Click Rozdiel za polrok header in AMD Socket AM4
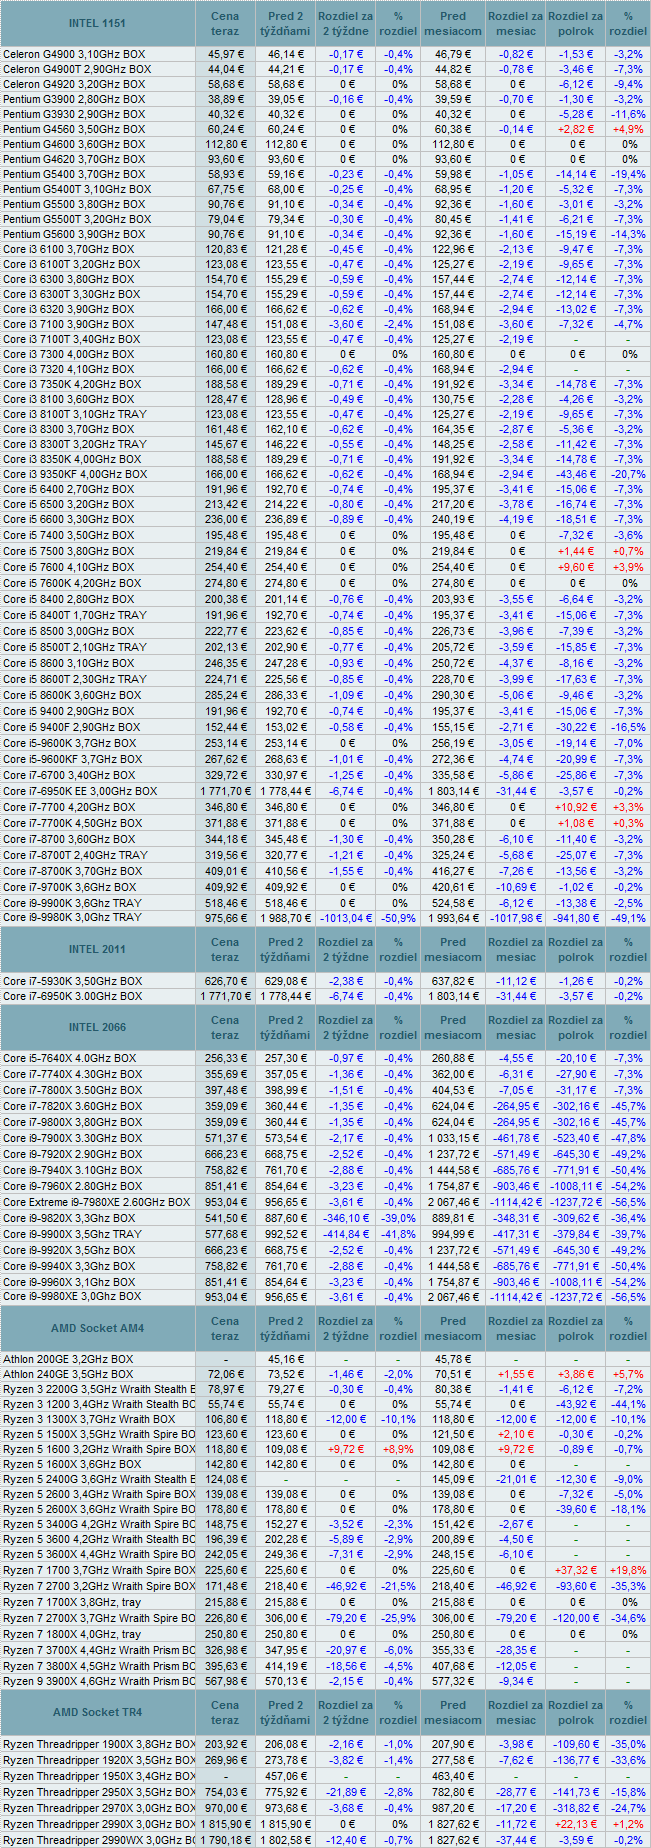Viewport: 651px width, 1848px height. pyautogui.click(x=576, y=1328)
